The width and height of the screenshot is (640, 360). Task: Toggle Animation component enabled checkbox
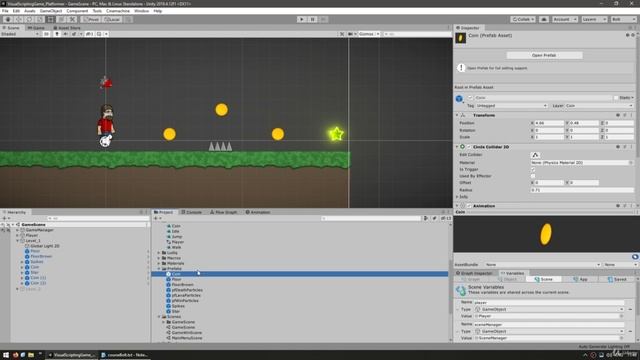coord(469,206)
